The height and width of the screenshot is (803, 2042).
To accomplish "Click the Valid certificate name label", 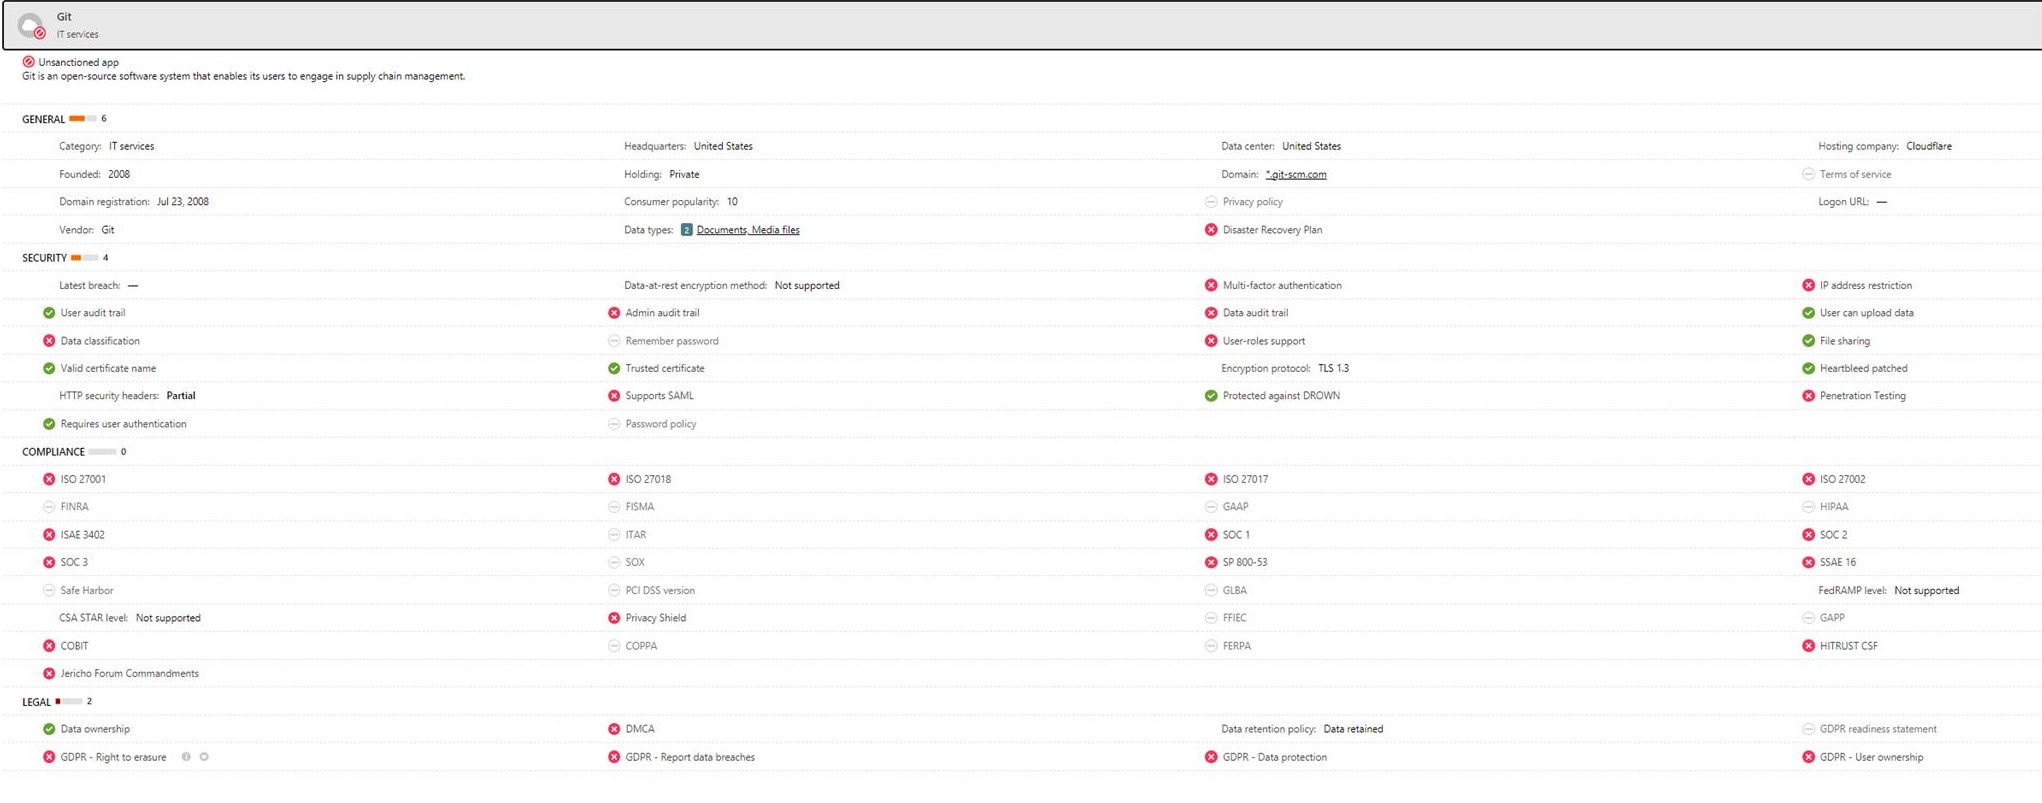I will point(108,369).
